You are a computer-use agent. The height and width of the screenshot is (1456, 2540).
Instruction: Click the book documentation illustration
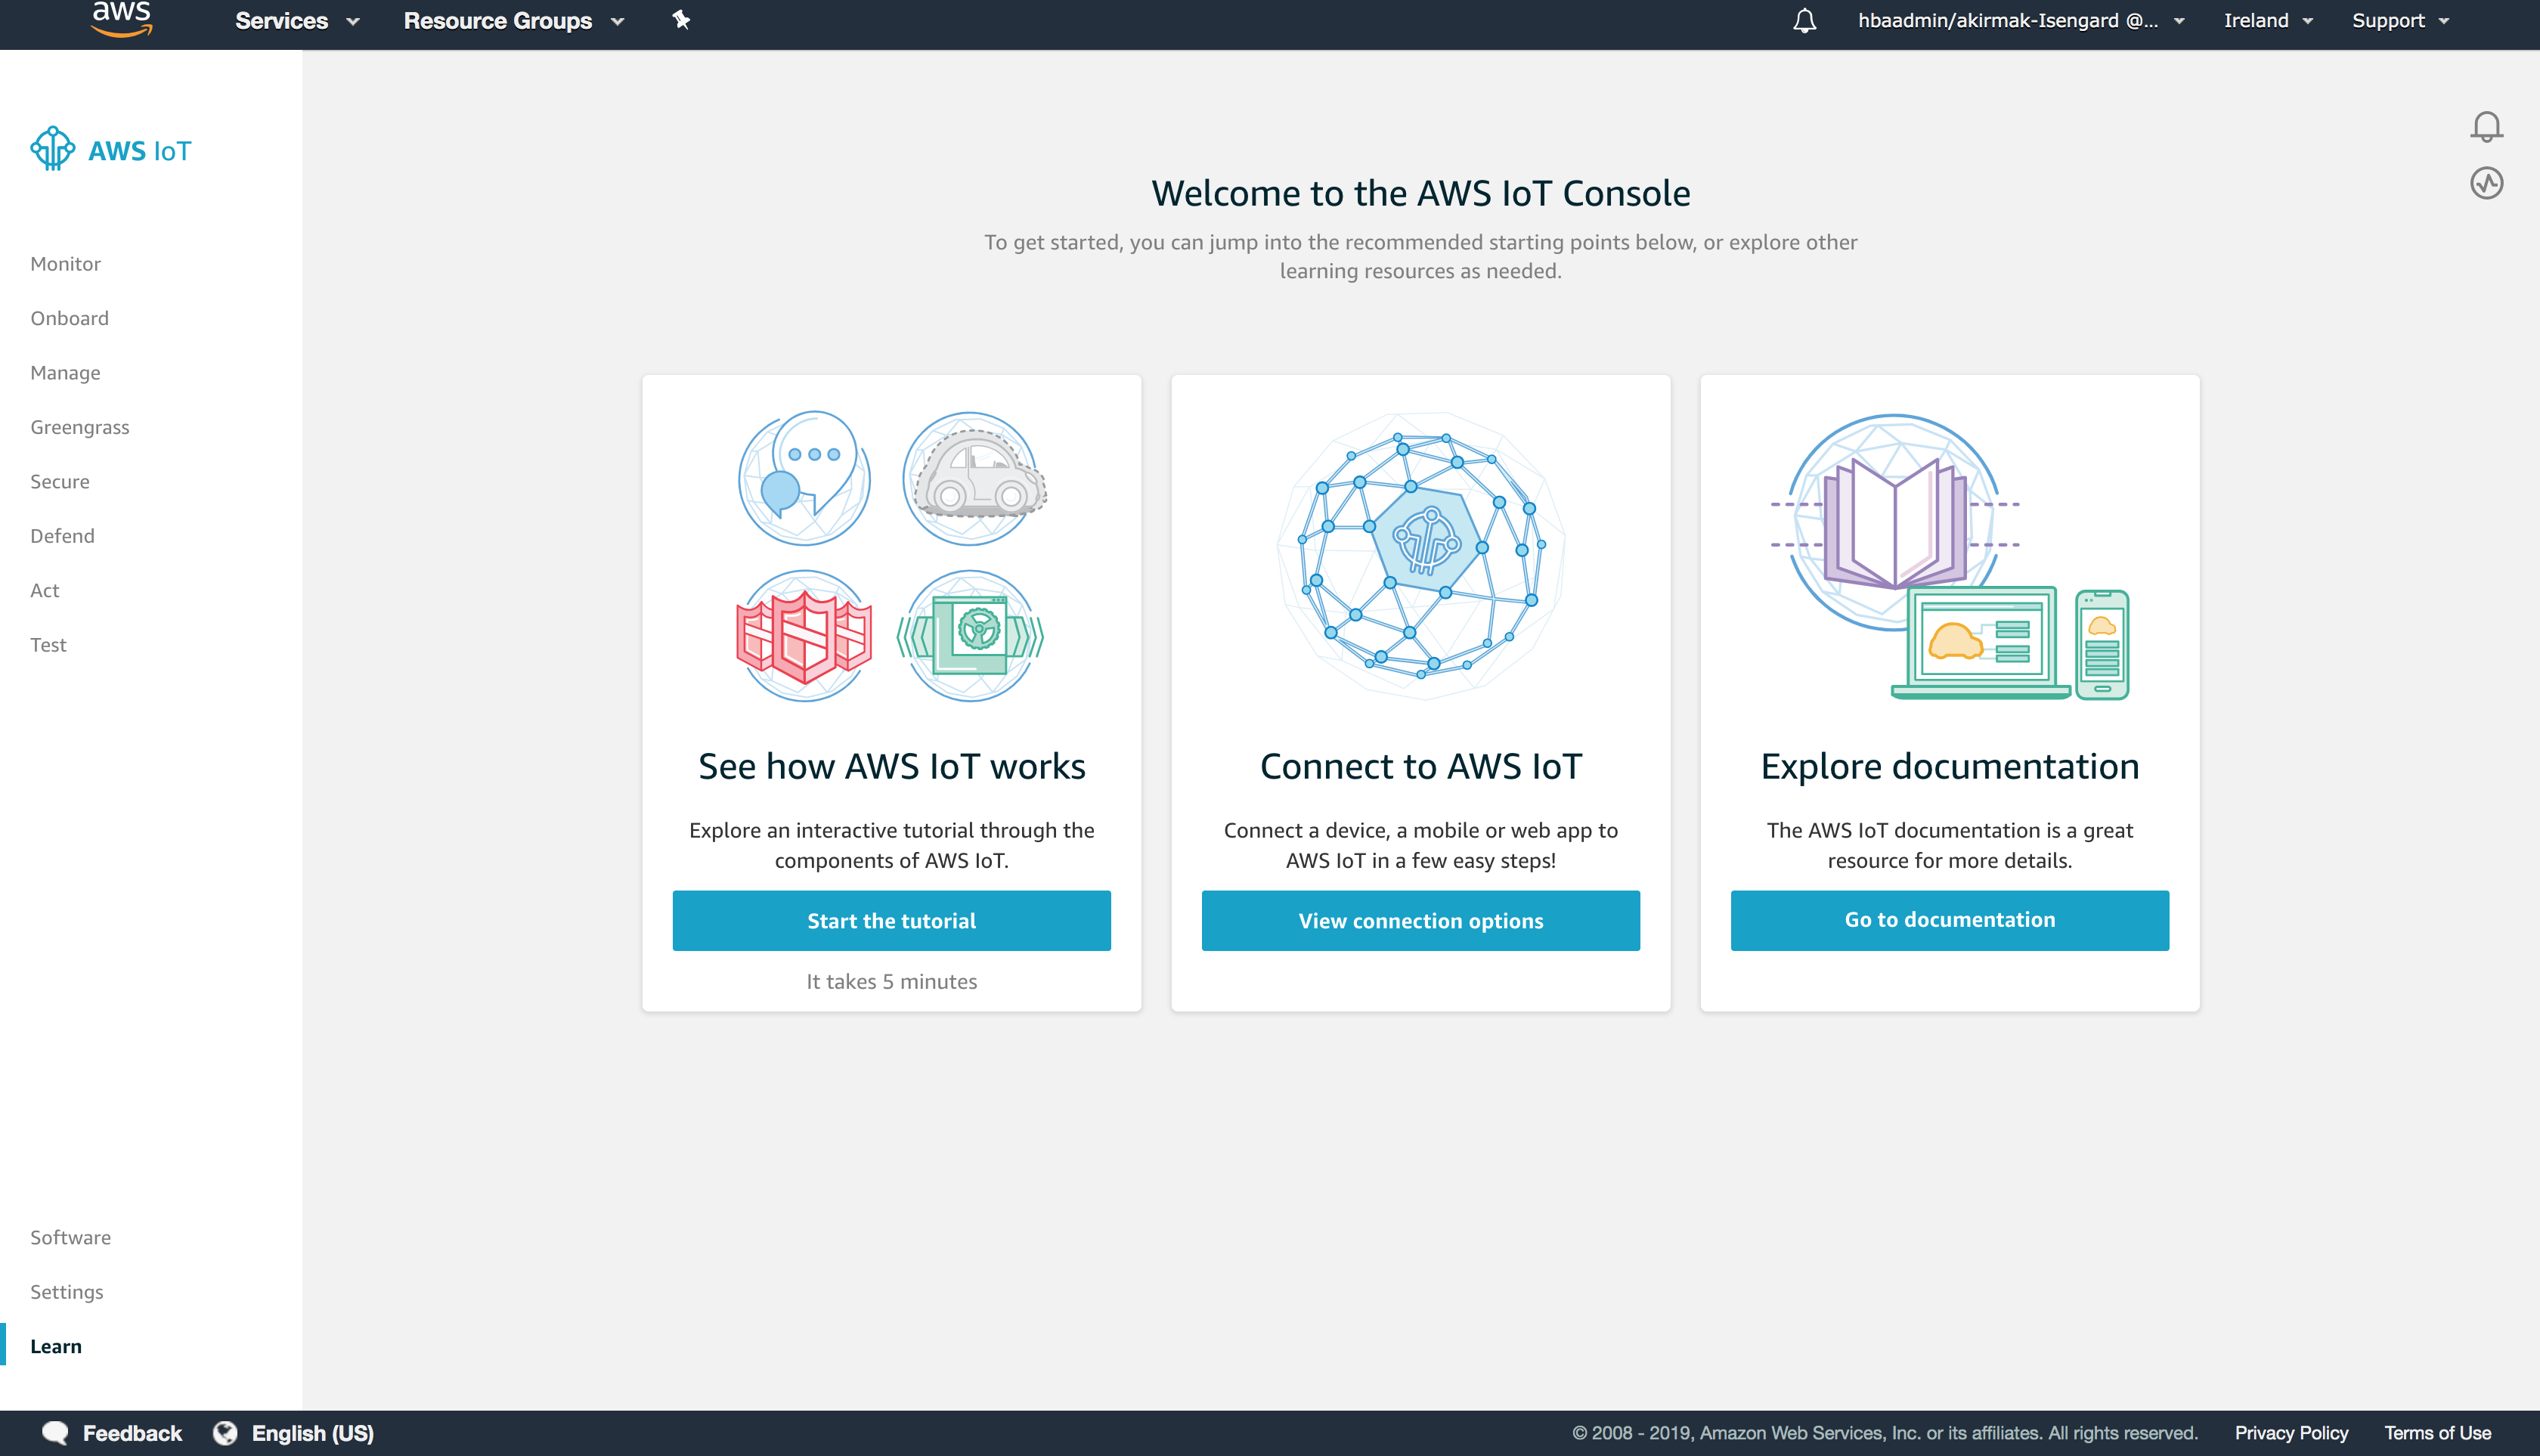click(x=1949, y=556)
